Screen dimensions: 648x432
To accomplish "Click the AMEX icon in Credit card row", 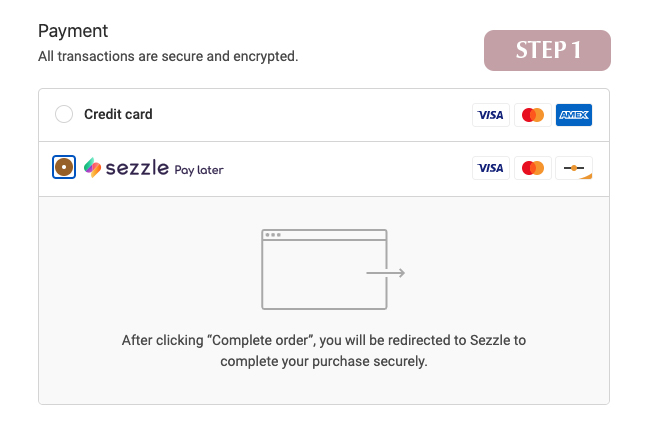I will click(x=574, y=115).
